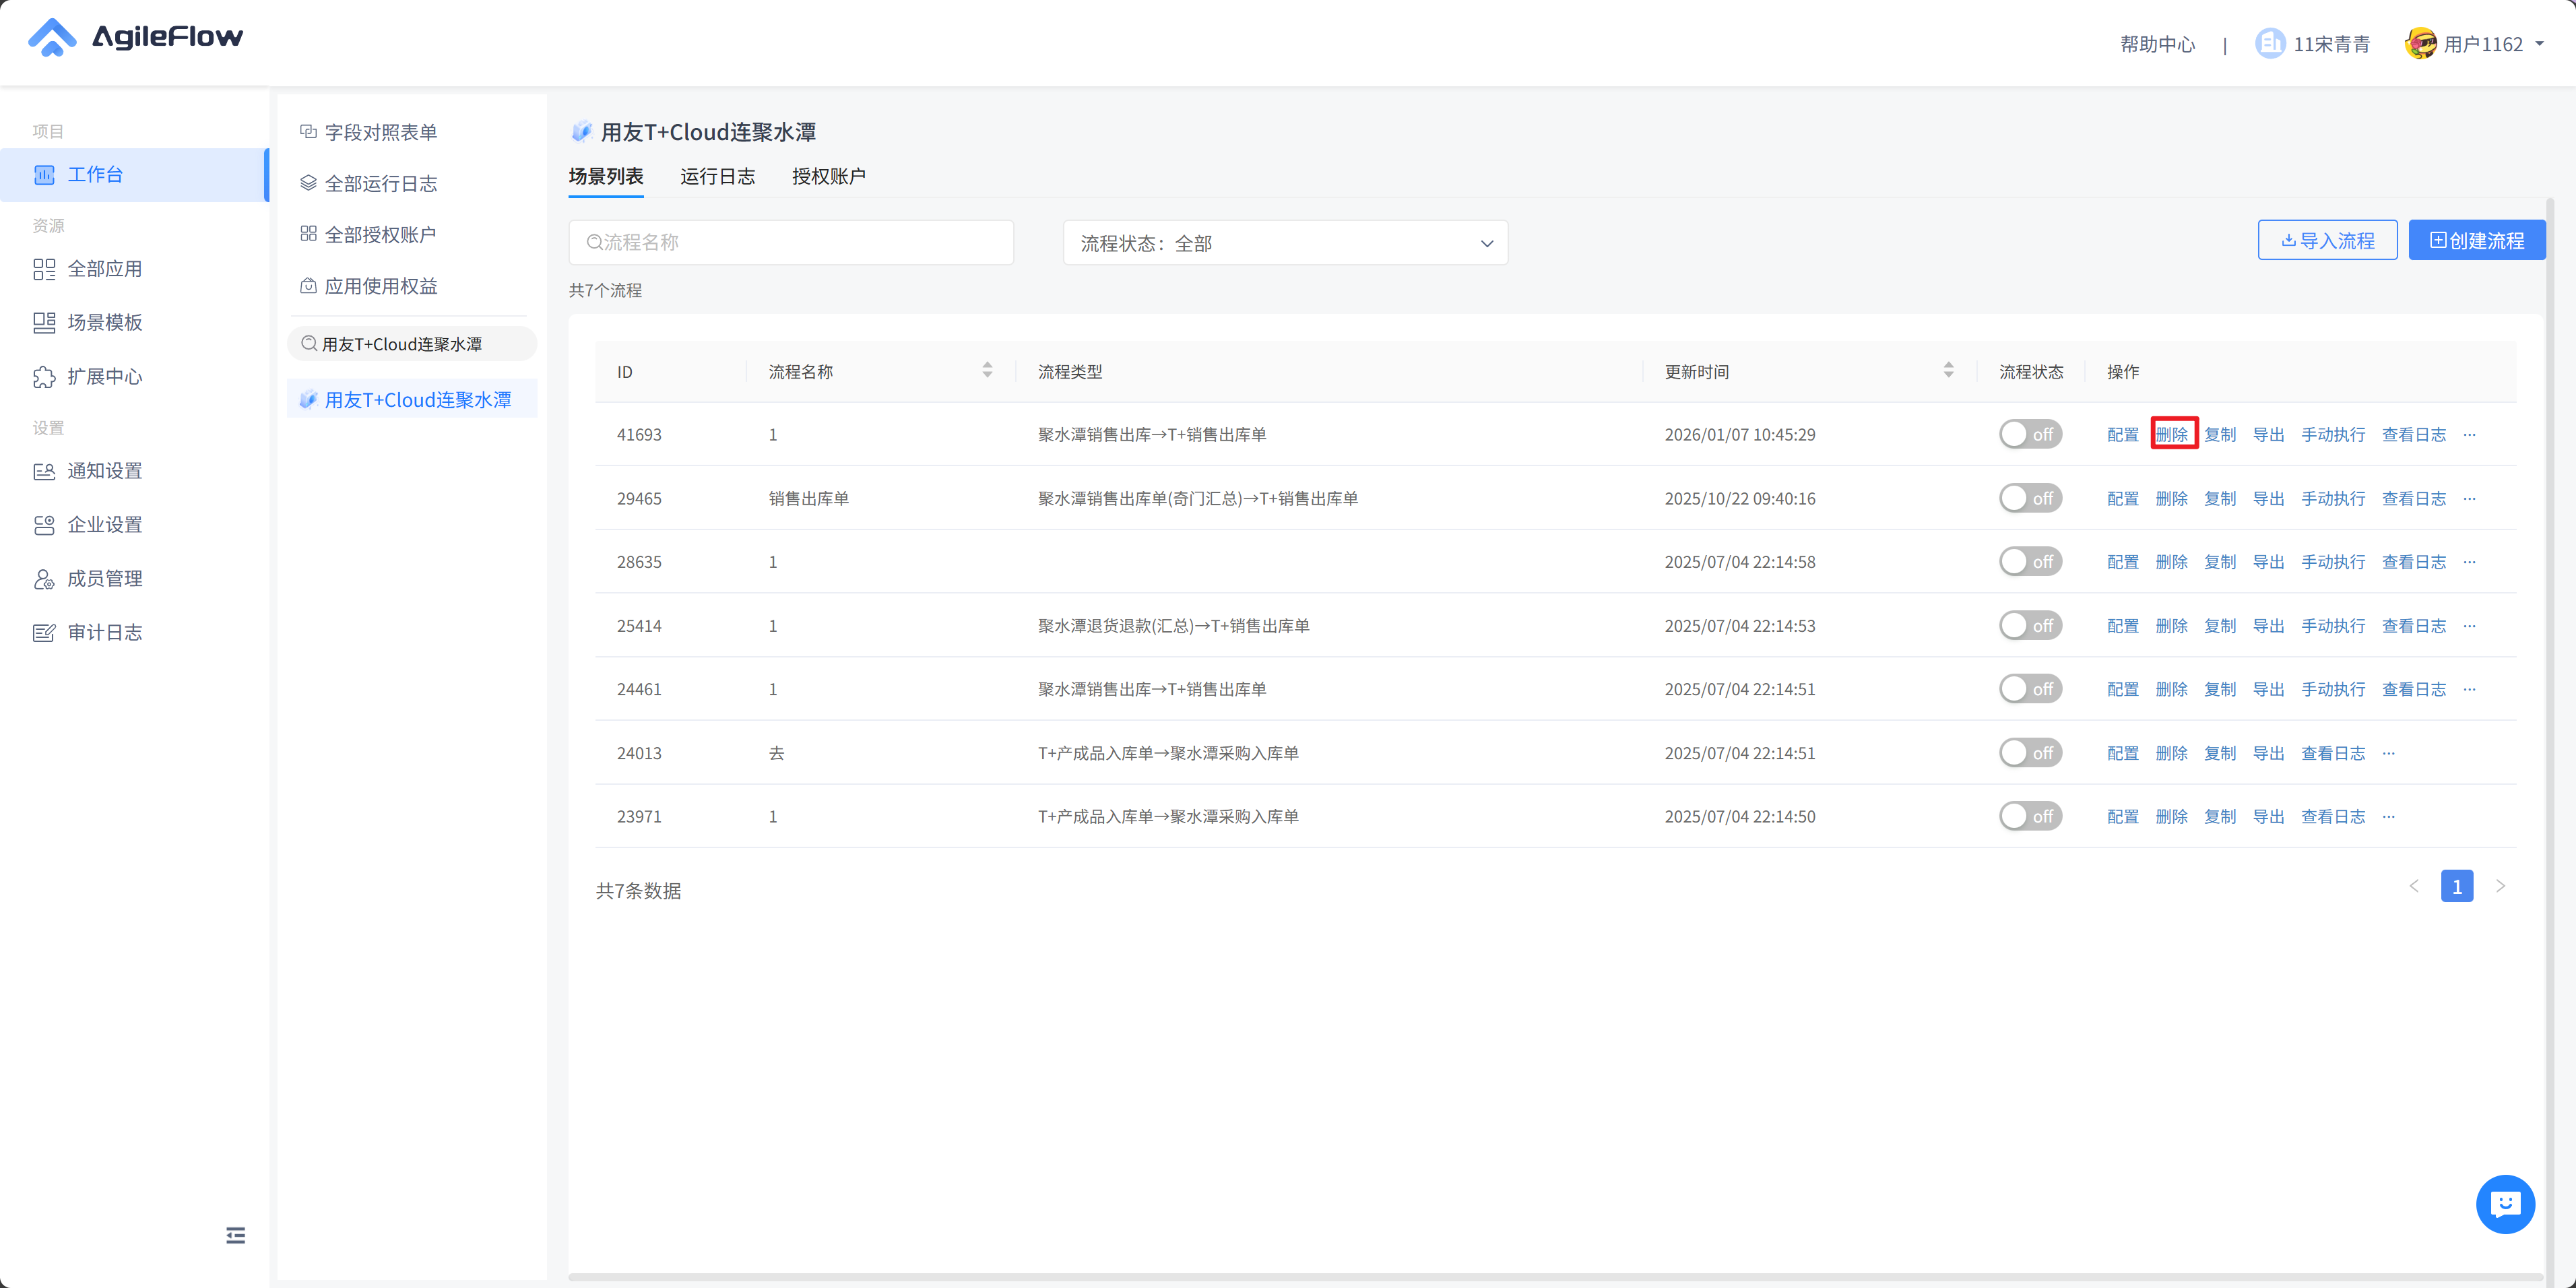Switch to the 运行日志 tab
The height and width of the screenshot is (1288, 2576).
click(717, 176)
